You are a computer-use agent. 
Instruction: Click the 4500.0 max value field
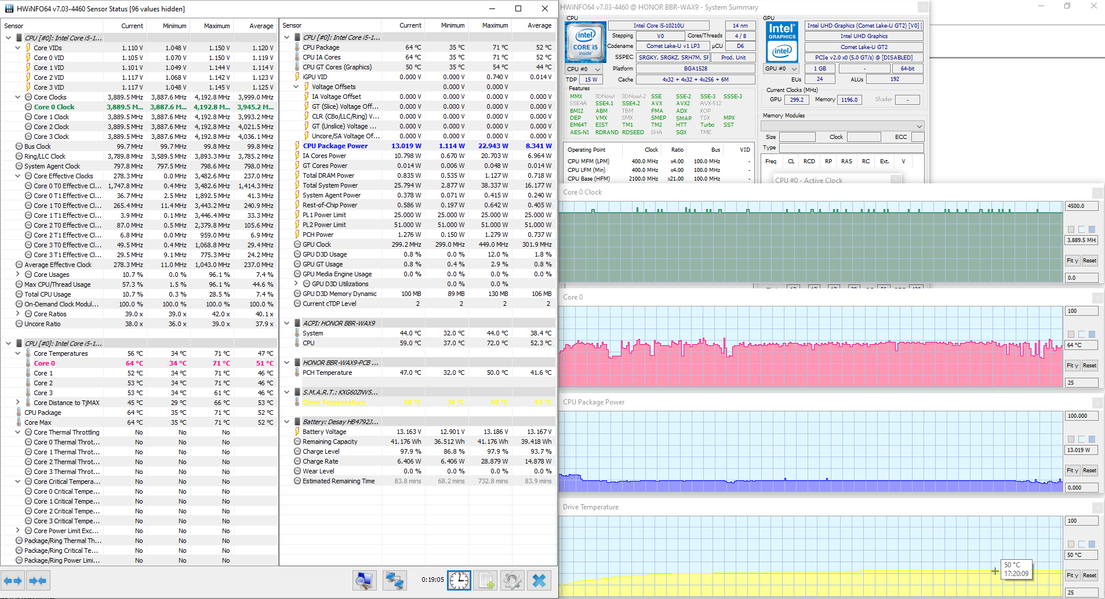click(1079, 205)
